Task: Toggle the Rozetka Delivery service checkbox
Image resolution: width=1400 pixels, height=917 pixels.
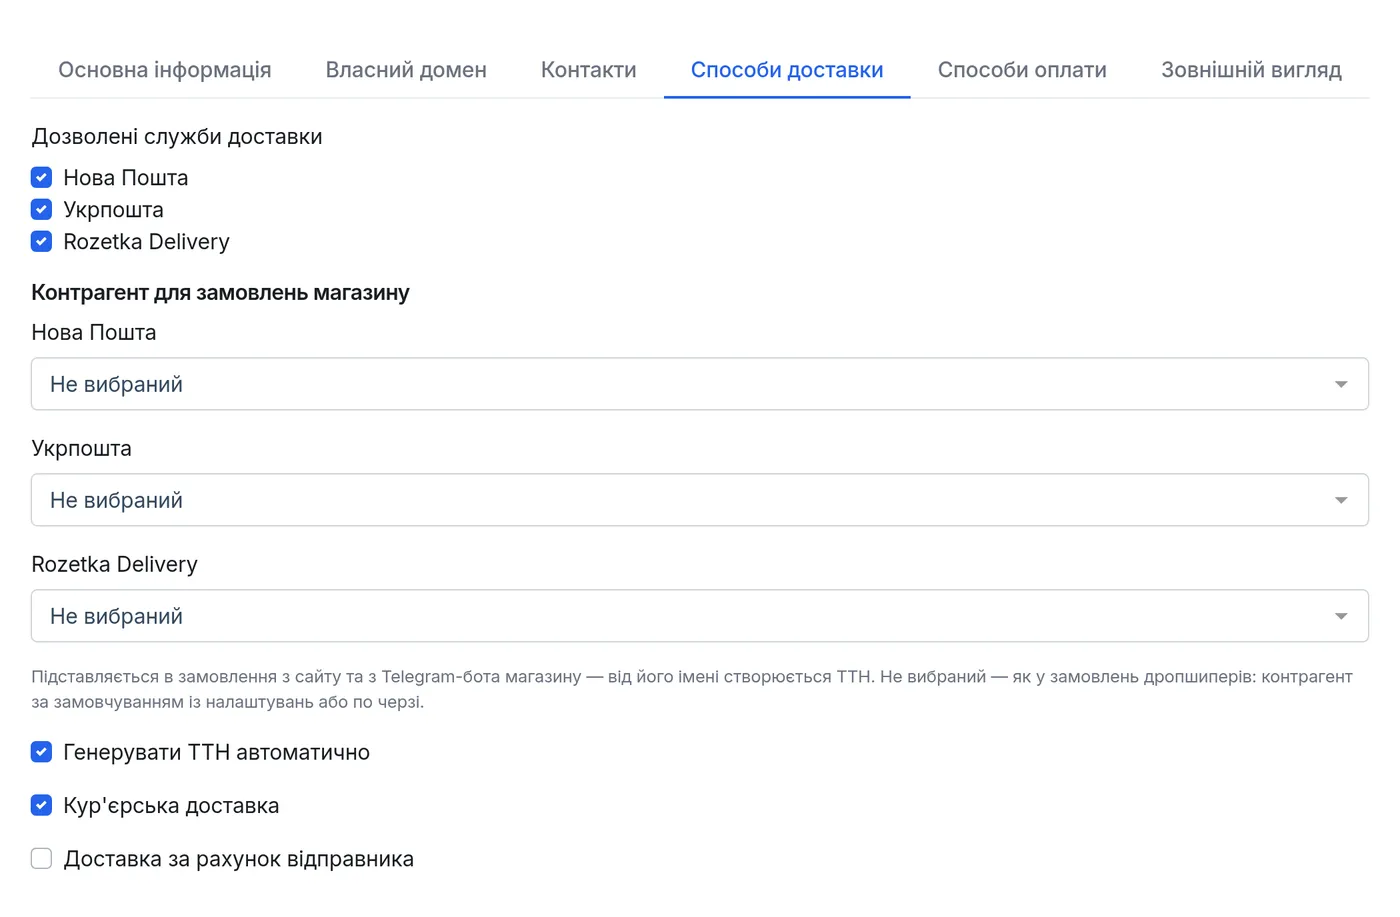Action: click(x=41, y=242)
